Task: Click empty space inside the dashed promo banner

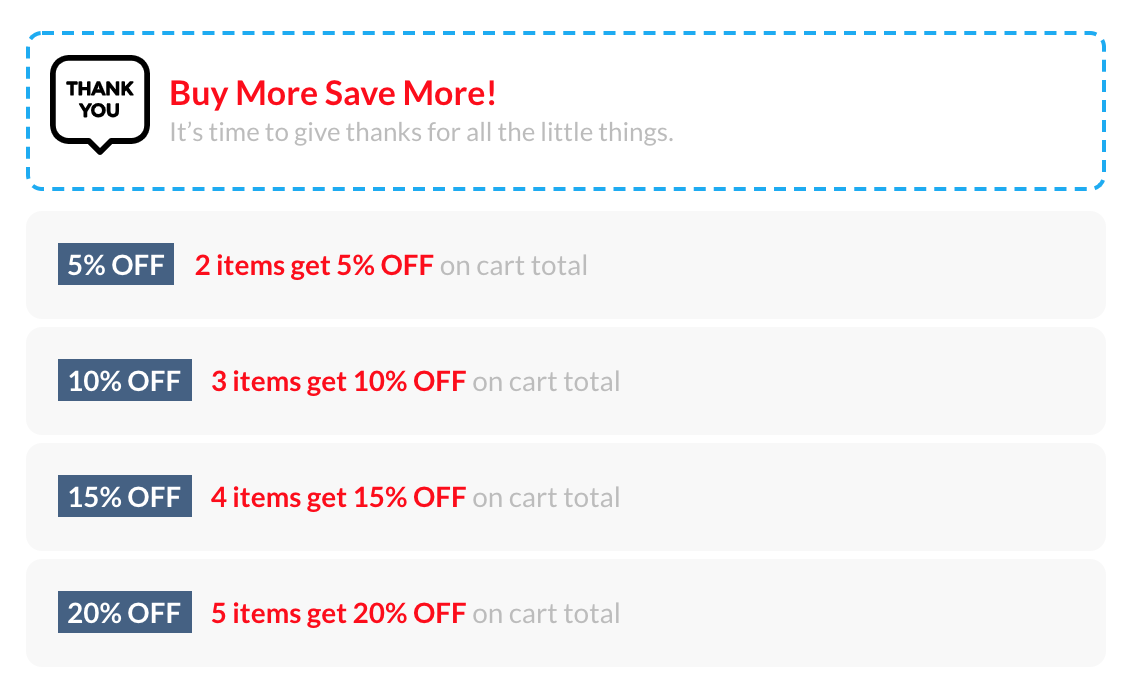Action: [880, 110]
